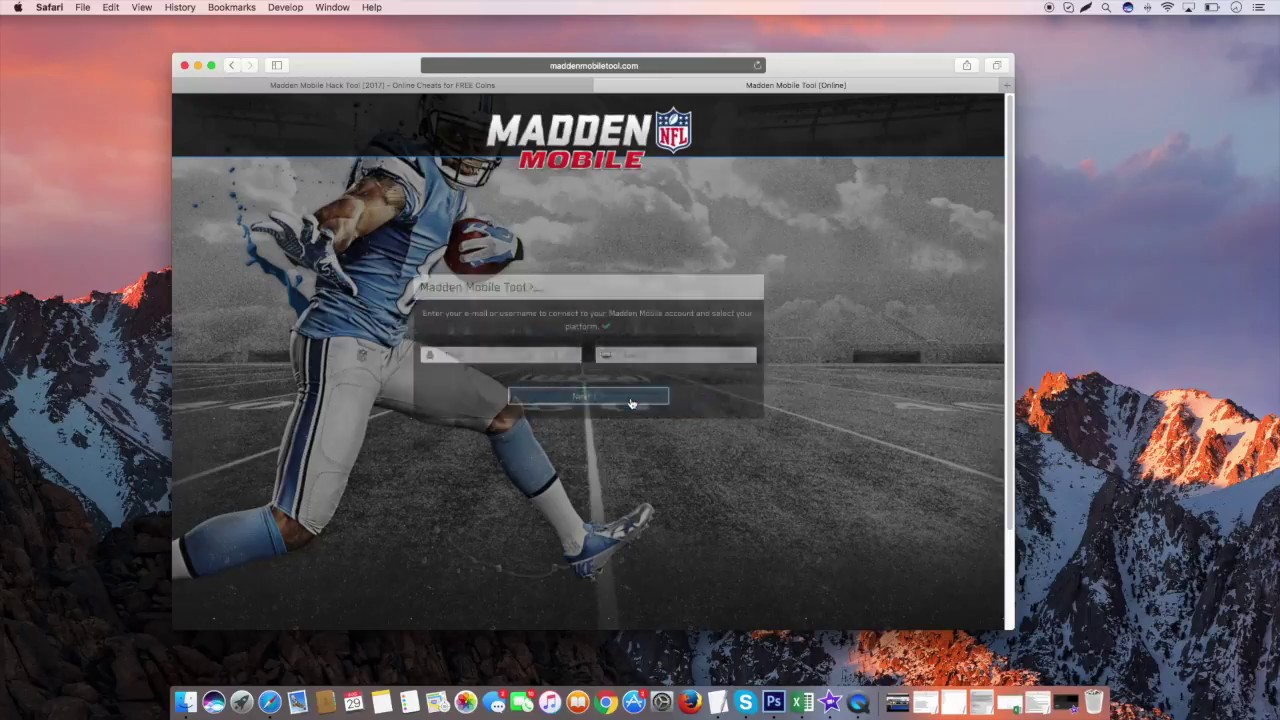Open Messages in the Dock

[x=494, y=702]
